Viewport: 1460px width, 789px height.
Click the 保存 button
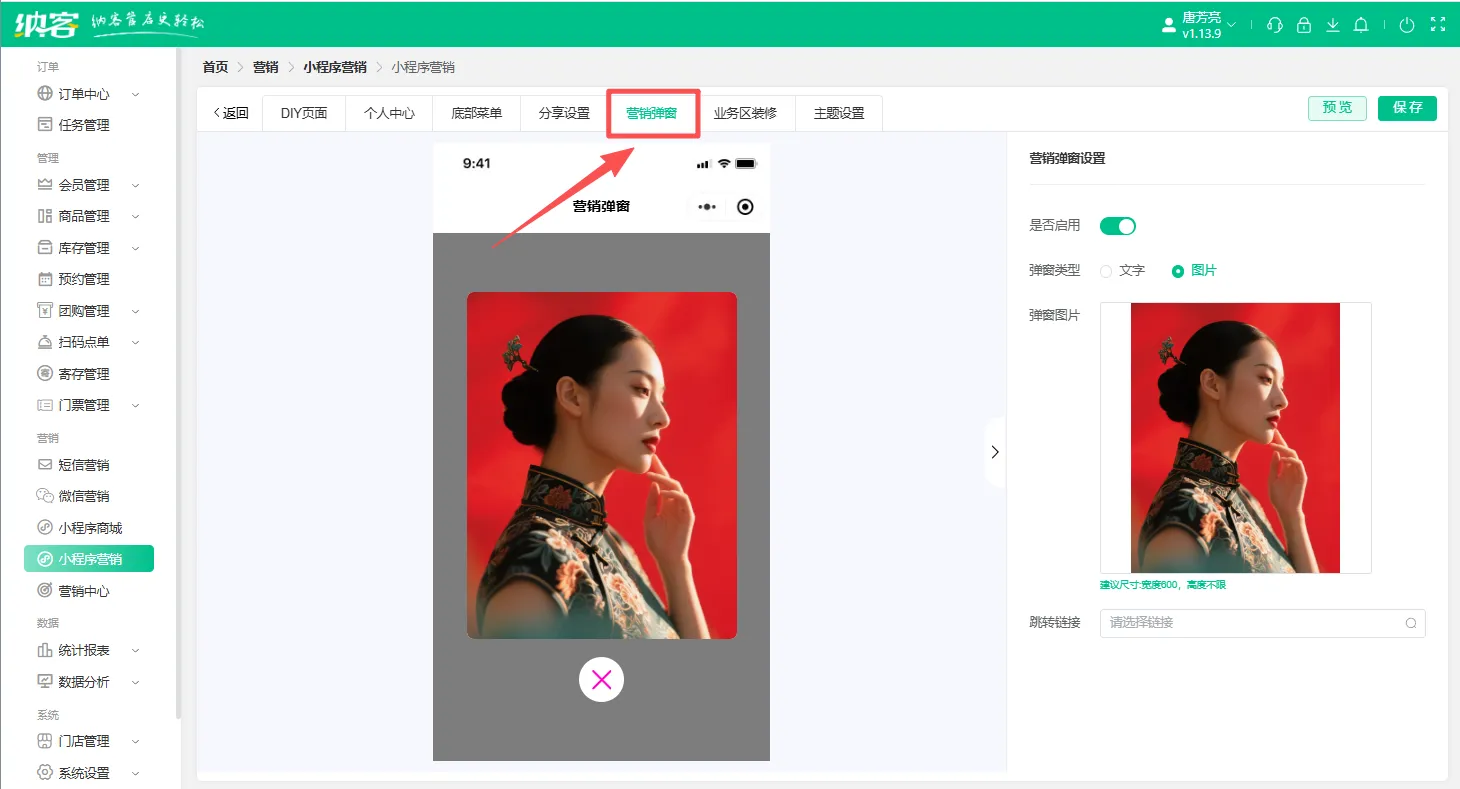[x=1406, y=108]
